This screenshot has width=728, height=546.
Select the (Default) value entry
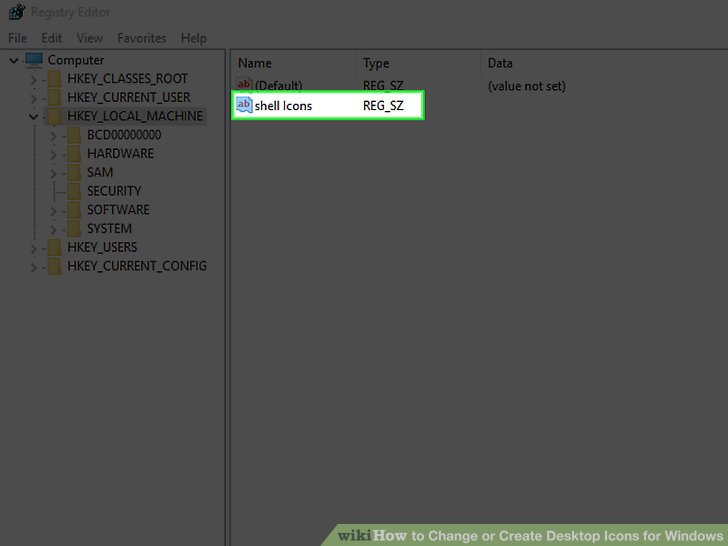click(x=278, y=86)
